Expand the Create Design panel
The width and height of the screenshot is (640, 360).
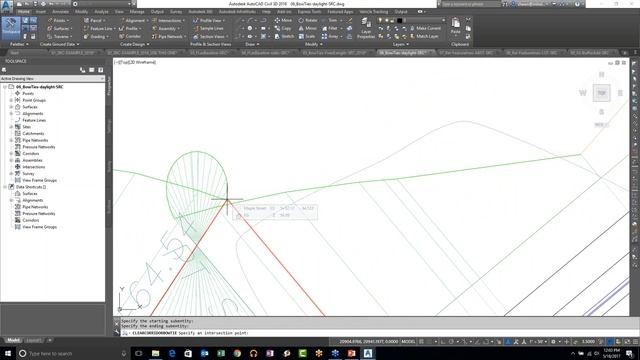click(135, 44)
